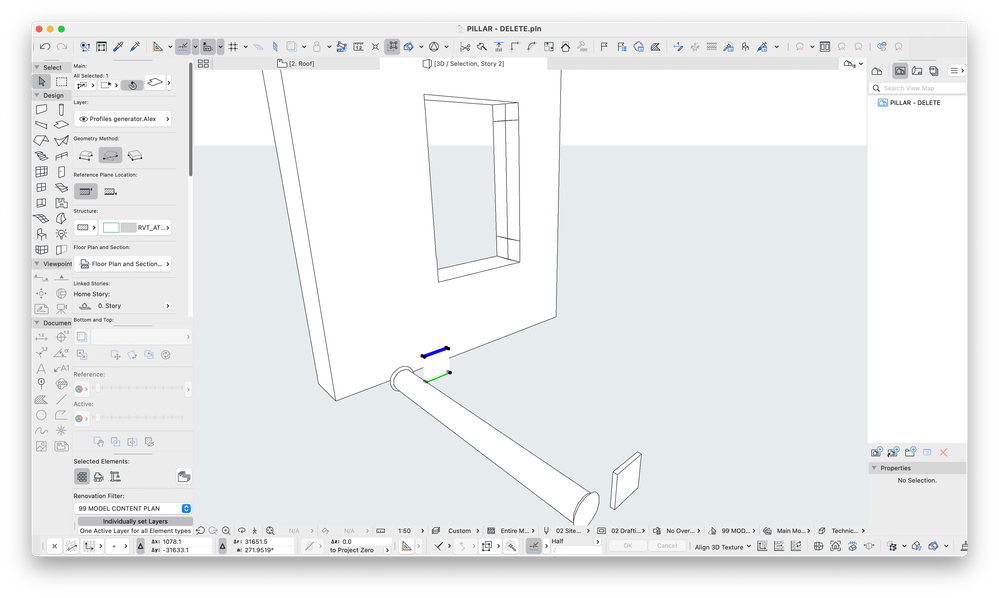Open the Layout Book tab in Navigator
Screen dimensions: 999x598
[917, 71]
